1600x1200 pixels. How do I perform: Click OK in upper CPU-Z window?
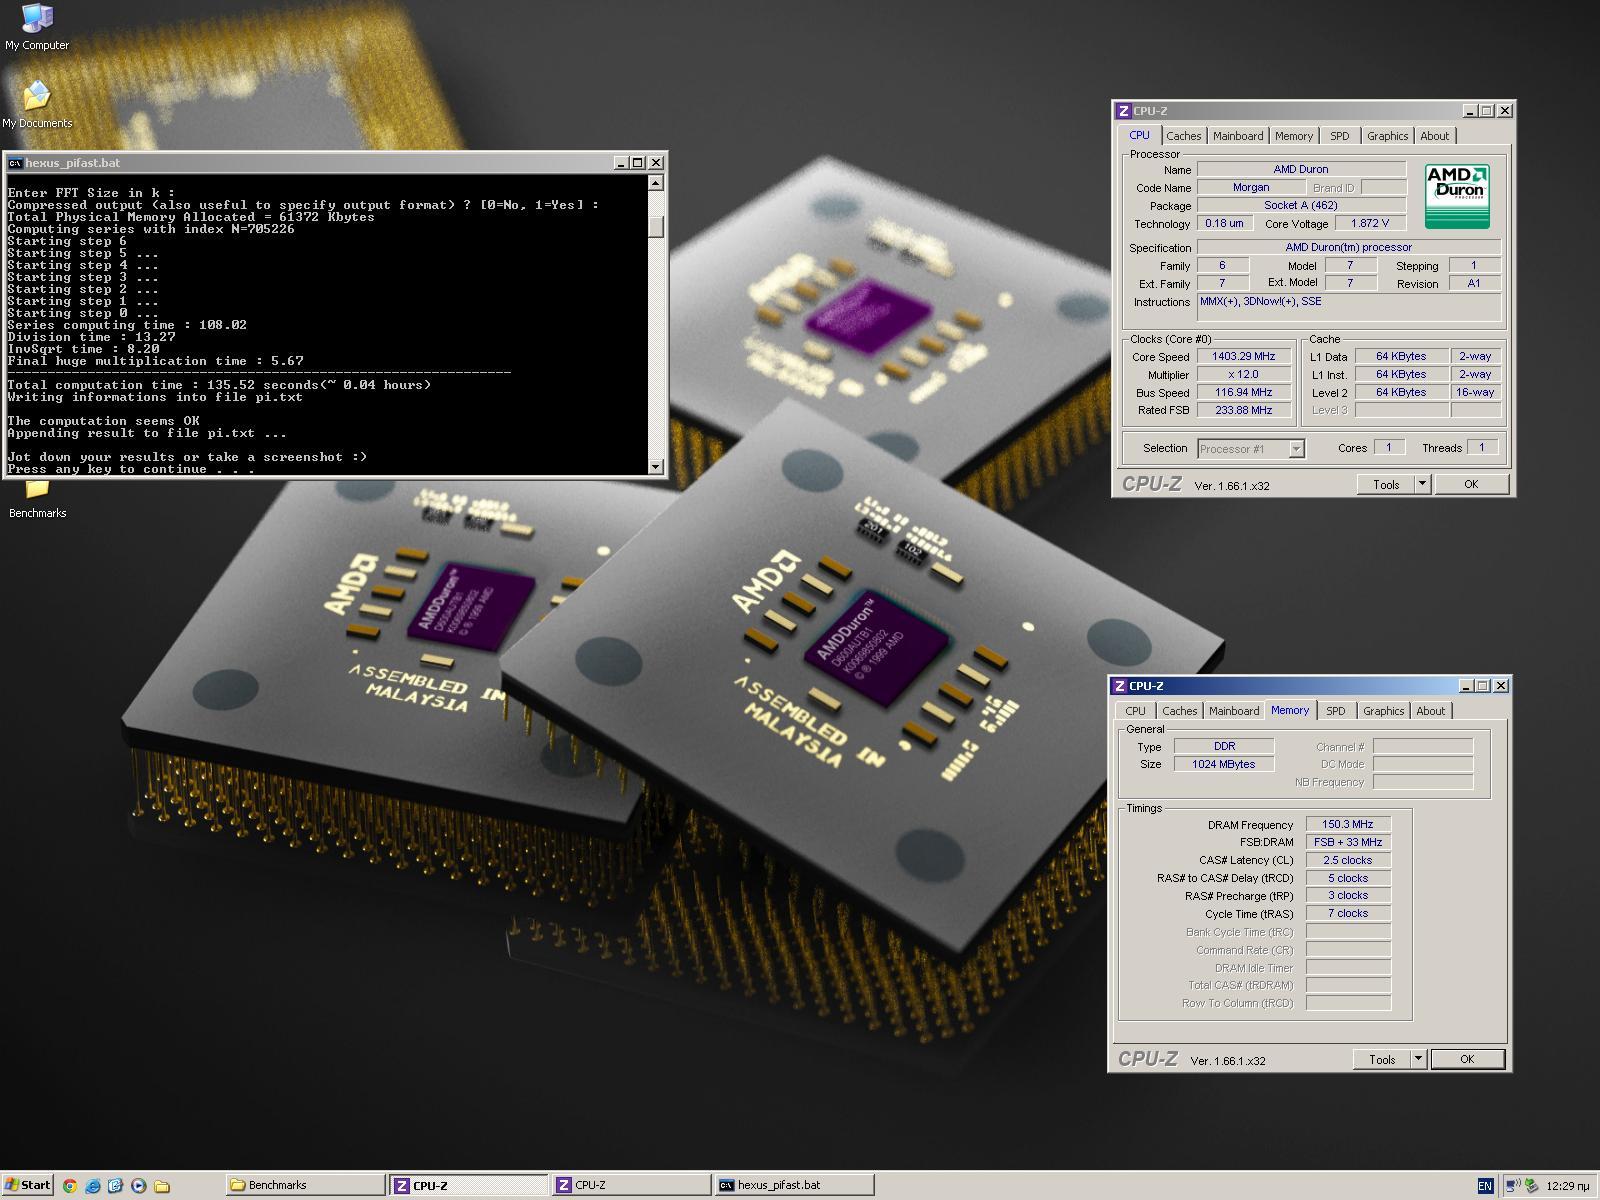1471,484
